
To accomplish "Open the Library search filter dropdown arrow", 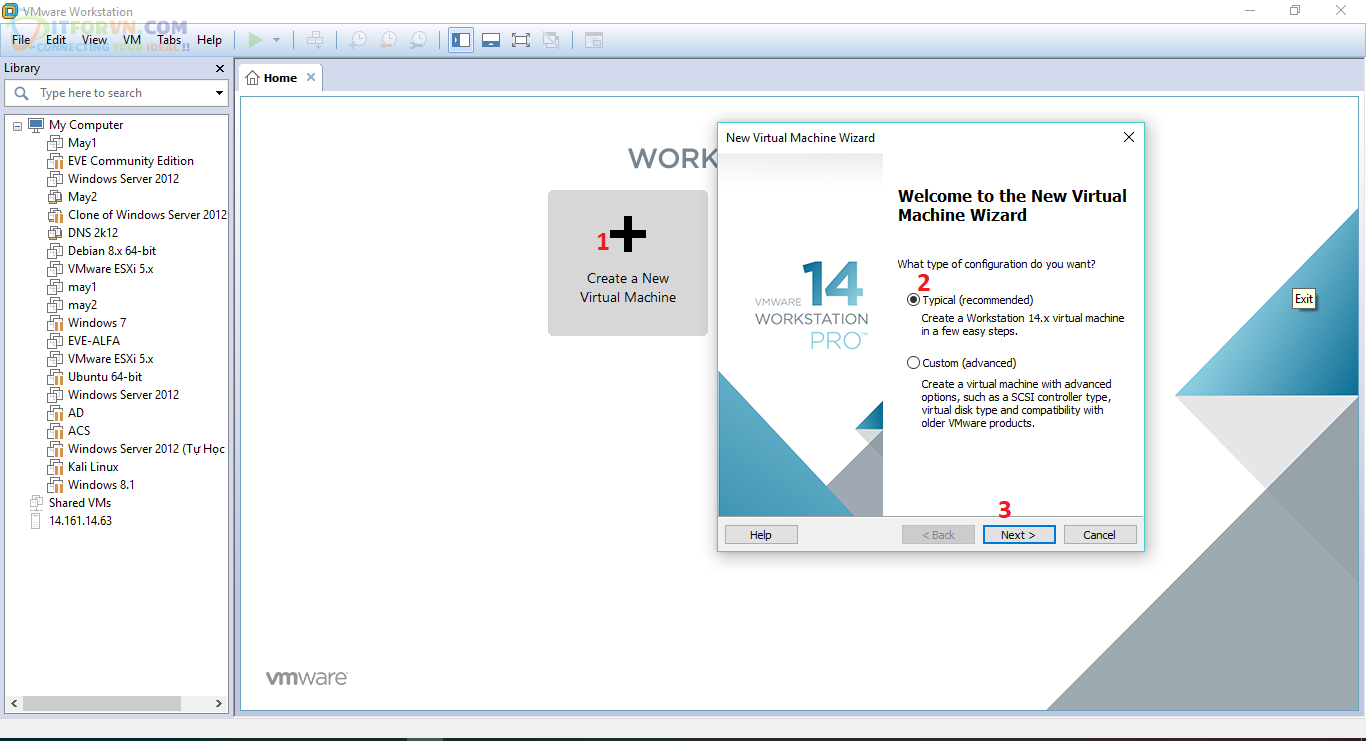I will pyautogui.click(x=219, y=93).
